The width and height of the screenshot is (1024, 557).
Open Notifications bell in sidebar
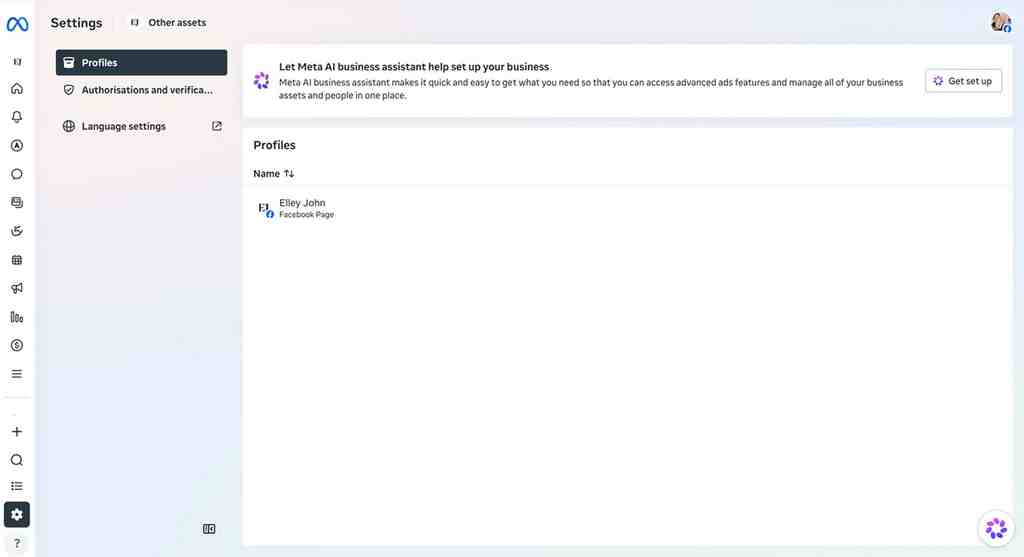[x=17, y=117]
